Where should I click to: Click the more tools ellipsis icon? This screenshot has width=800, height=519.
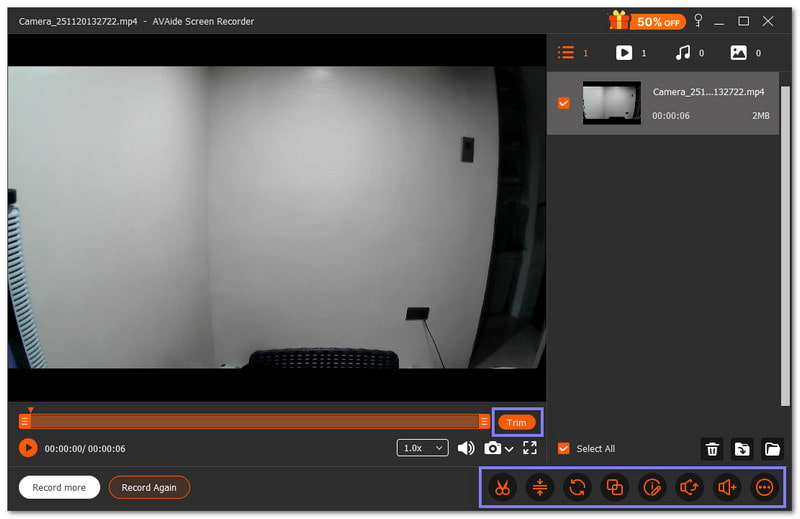[765, 488]
